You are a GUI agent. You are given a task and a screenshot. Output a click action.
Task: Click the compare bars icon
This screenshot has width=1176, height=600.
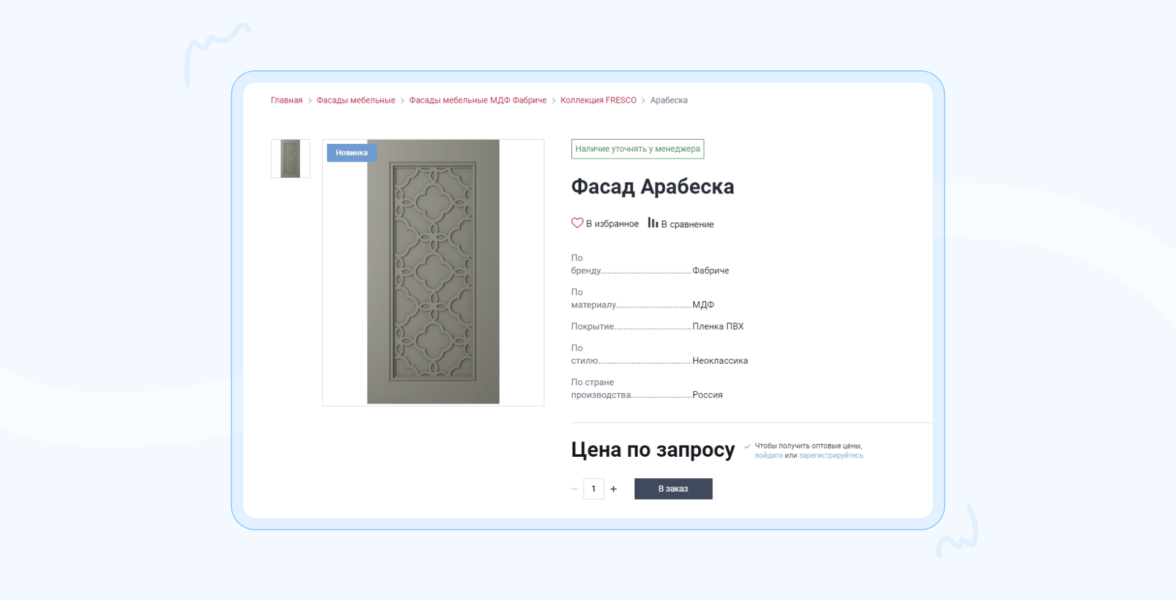point(652,223)
